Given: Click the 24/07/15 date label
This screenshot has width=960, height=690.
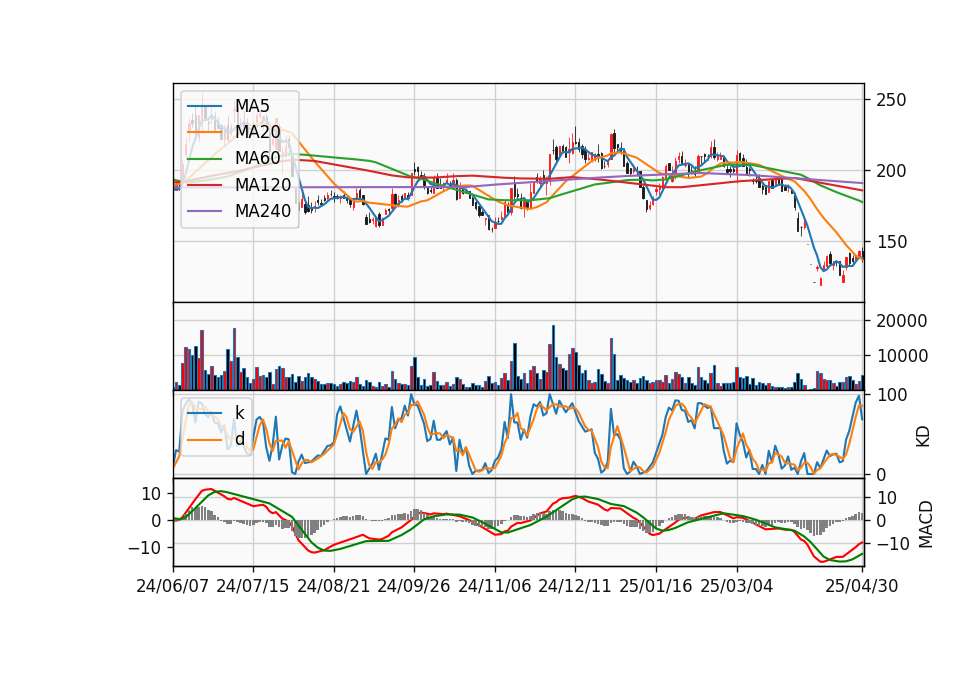Looking at the screenshot, I should tap(253, 586).
